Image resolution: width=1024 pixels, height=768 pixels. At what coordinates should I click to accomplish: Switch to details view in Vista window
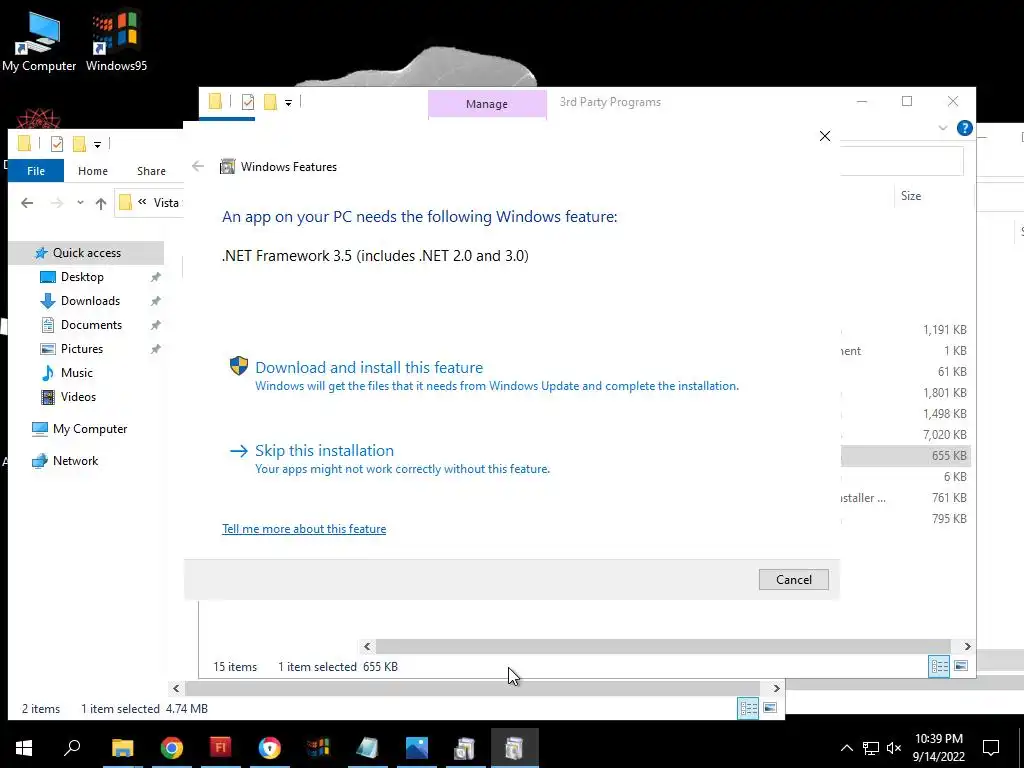(x=748, y=709)
